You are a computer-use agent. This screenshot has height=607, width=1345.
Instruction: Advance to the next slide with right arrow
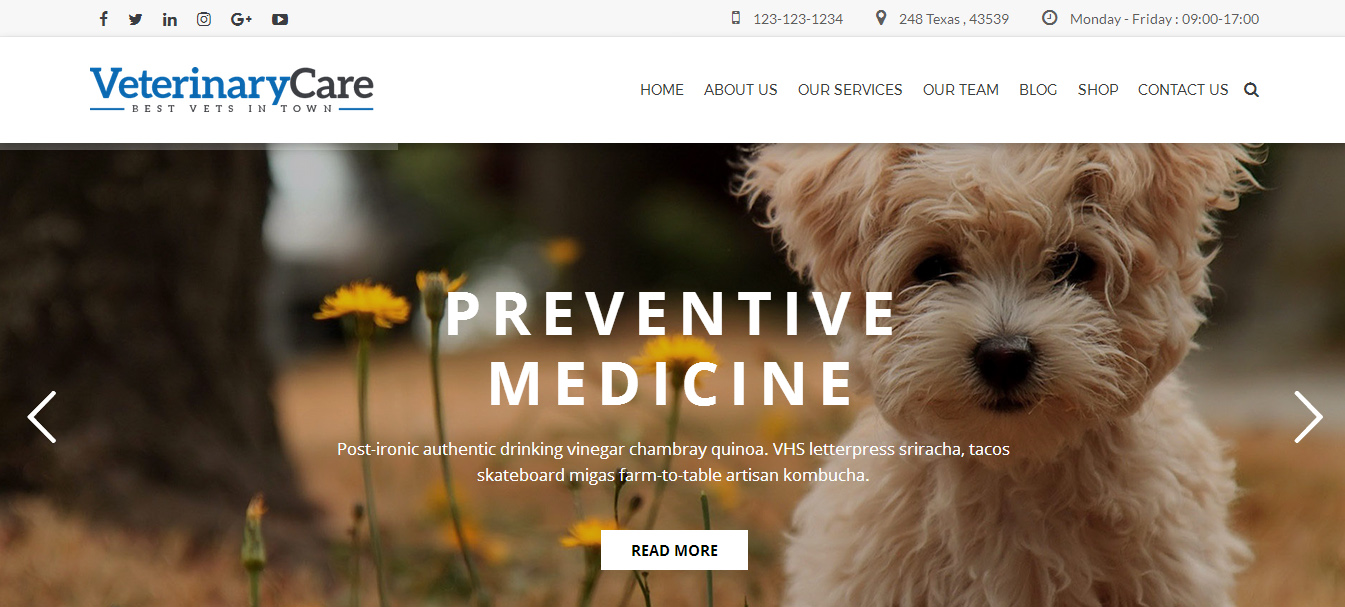[x=1308, y=416]
